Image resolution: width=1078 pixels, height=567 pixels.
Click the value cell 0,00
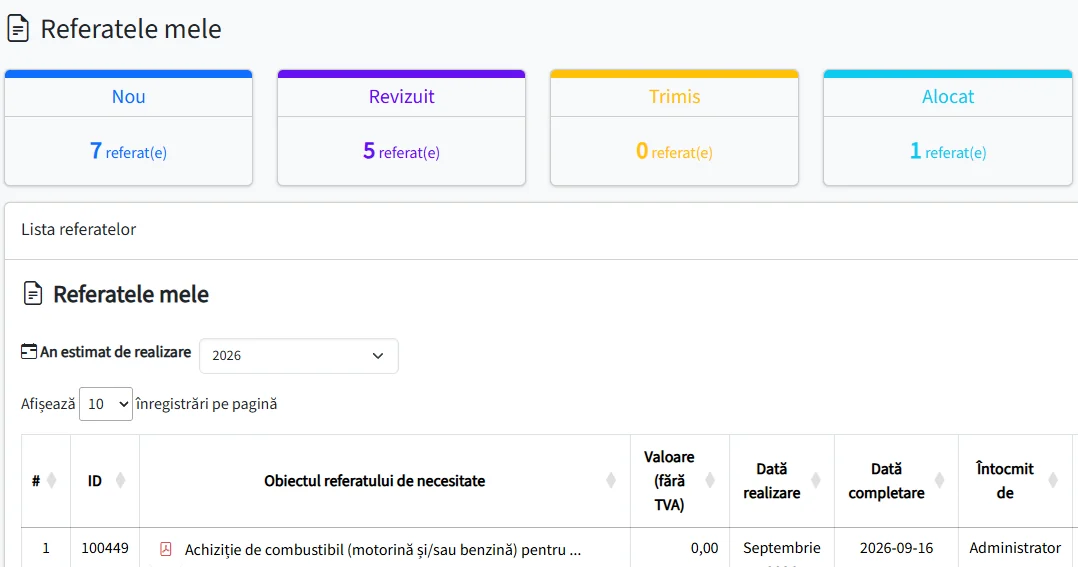(x=705, y=548)
